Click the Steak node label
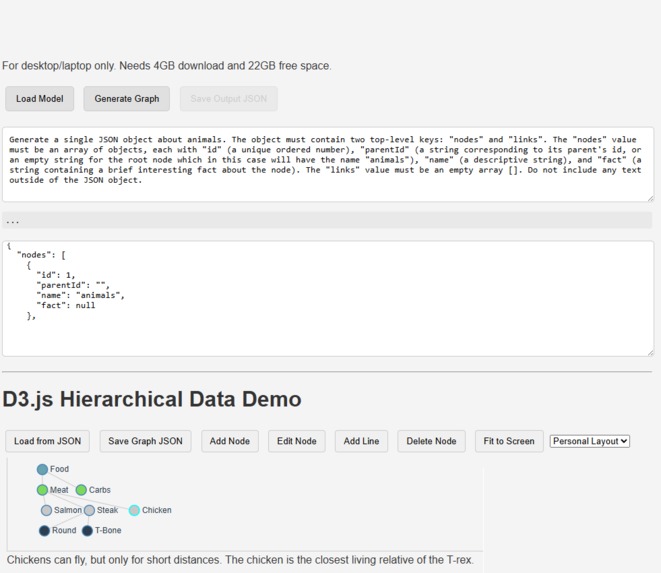 [x=107, y=510]
